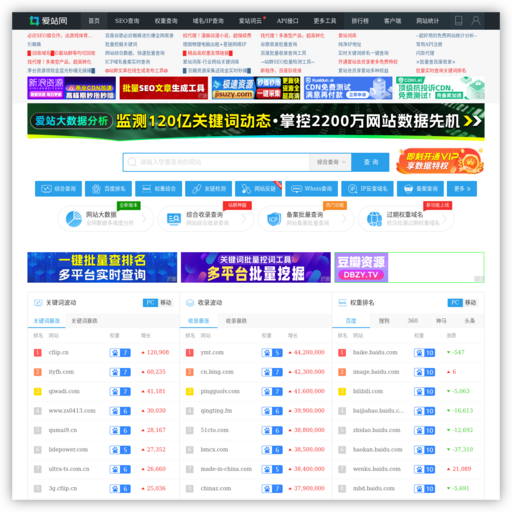The height and width of the screenshot is (512, 512).
Task: Click the 收录波动 cube icon
Action: pyautogui.click(x=190, y=303)
